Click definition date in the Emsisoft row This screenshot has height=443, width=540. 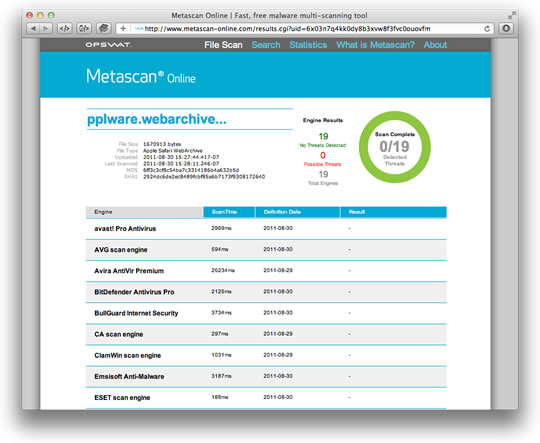(x=278, y=376)
